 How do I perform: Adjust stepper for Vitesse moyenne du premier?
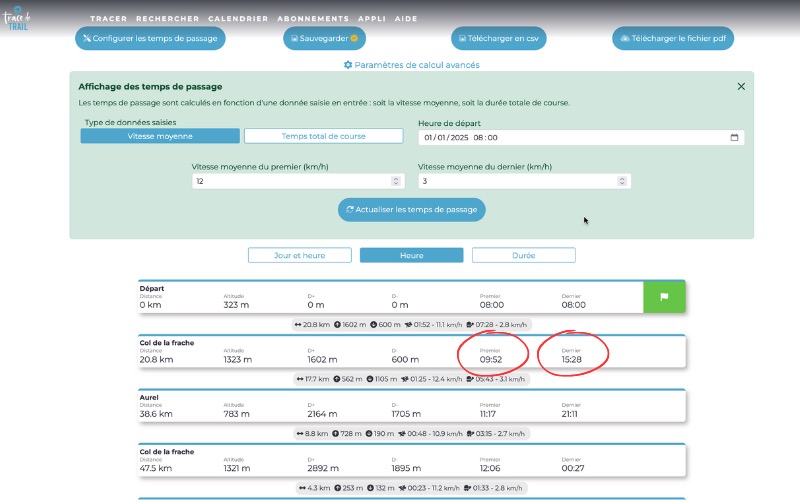coord(397,181)
